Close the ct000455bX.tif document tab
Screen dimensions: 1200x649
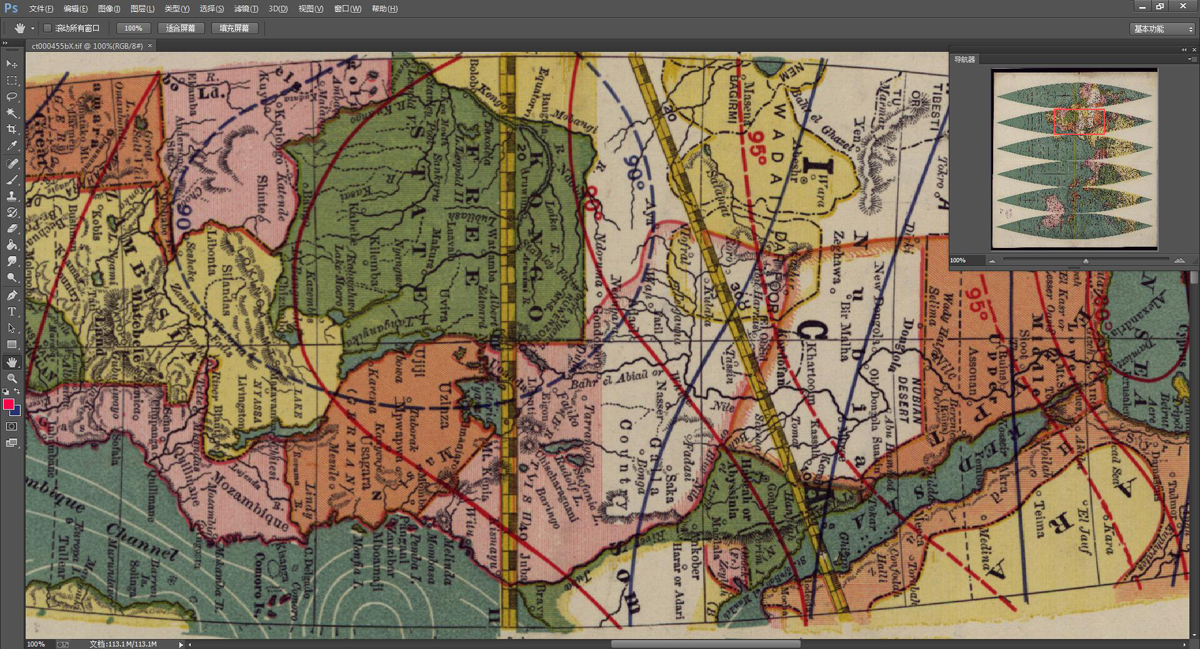coord(151,46)
